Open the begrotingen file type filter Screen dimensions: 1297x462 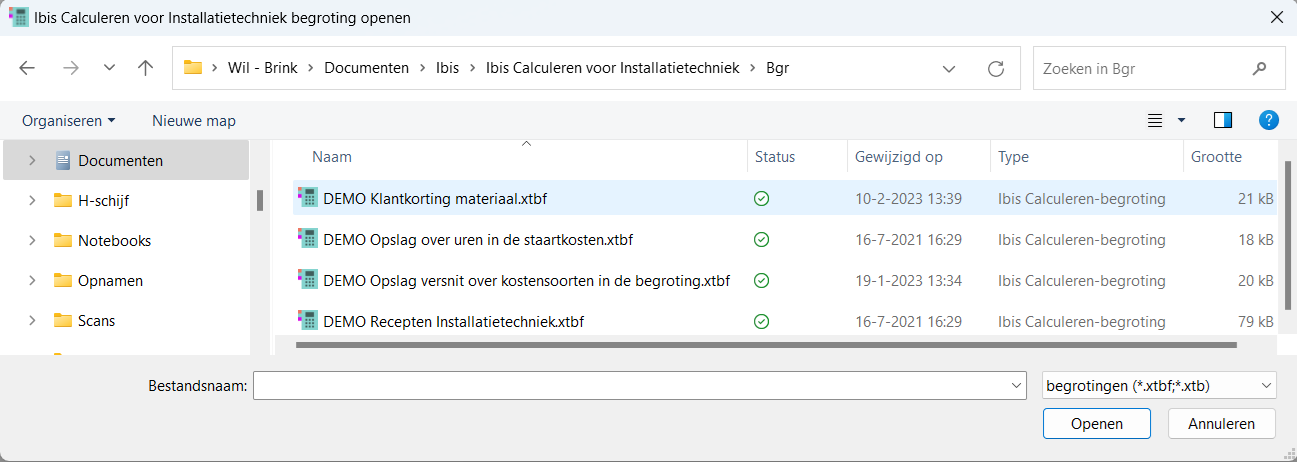click(1159, 385)
